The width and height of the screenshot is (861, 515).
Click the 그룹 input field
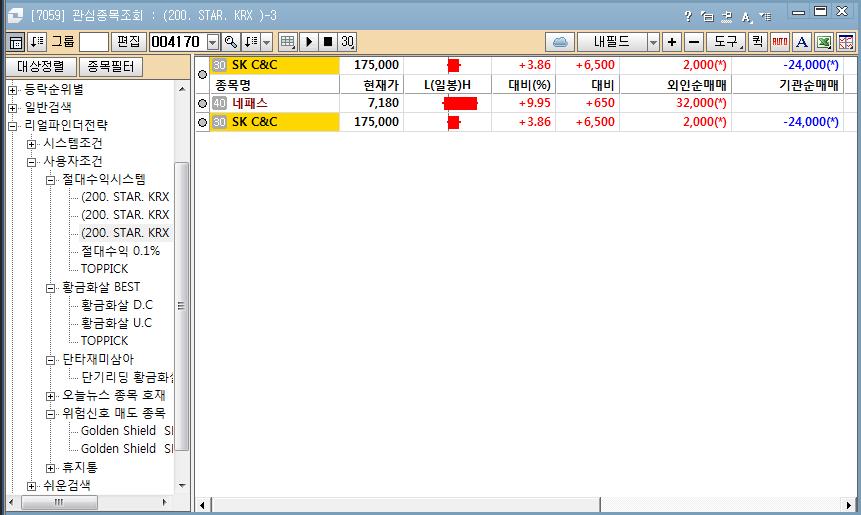pos(94,42)
